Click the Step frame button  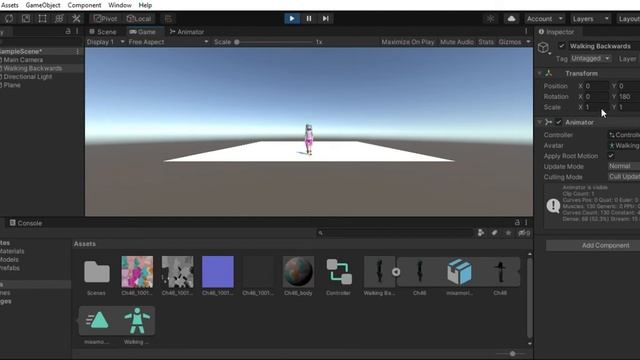325,19
